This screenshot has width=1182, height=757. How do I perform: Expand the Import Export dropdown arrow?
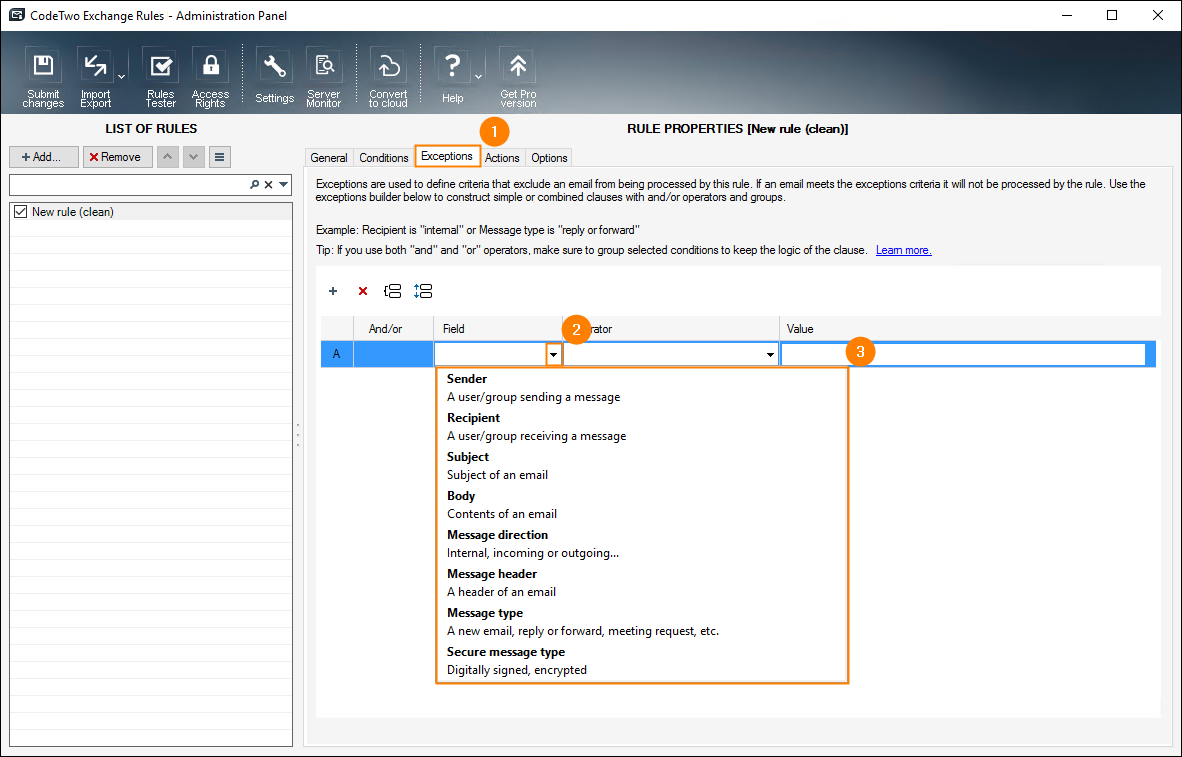click(121, 77)
